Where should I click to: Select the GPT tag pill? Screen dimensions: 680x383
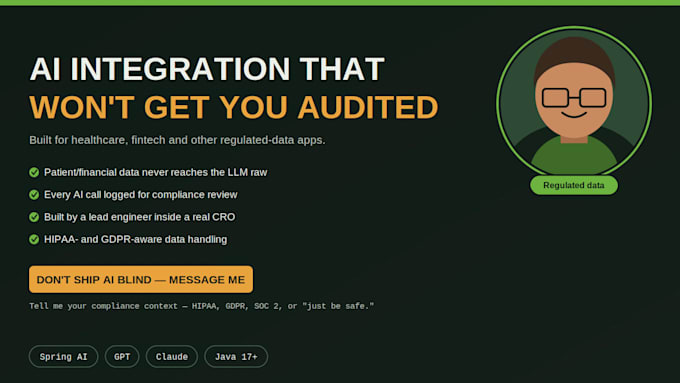[x=122, y=357]
